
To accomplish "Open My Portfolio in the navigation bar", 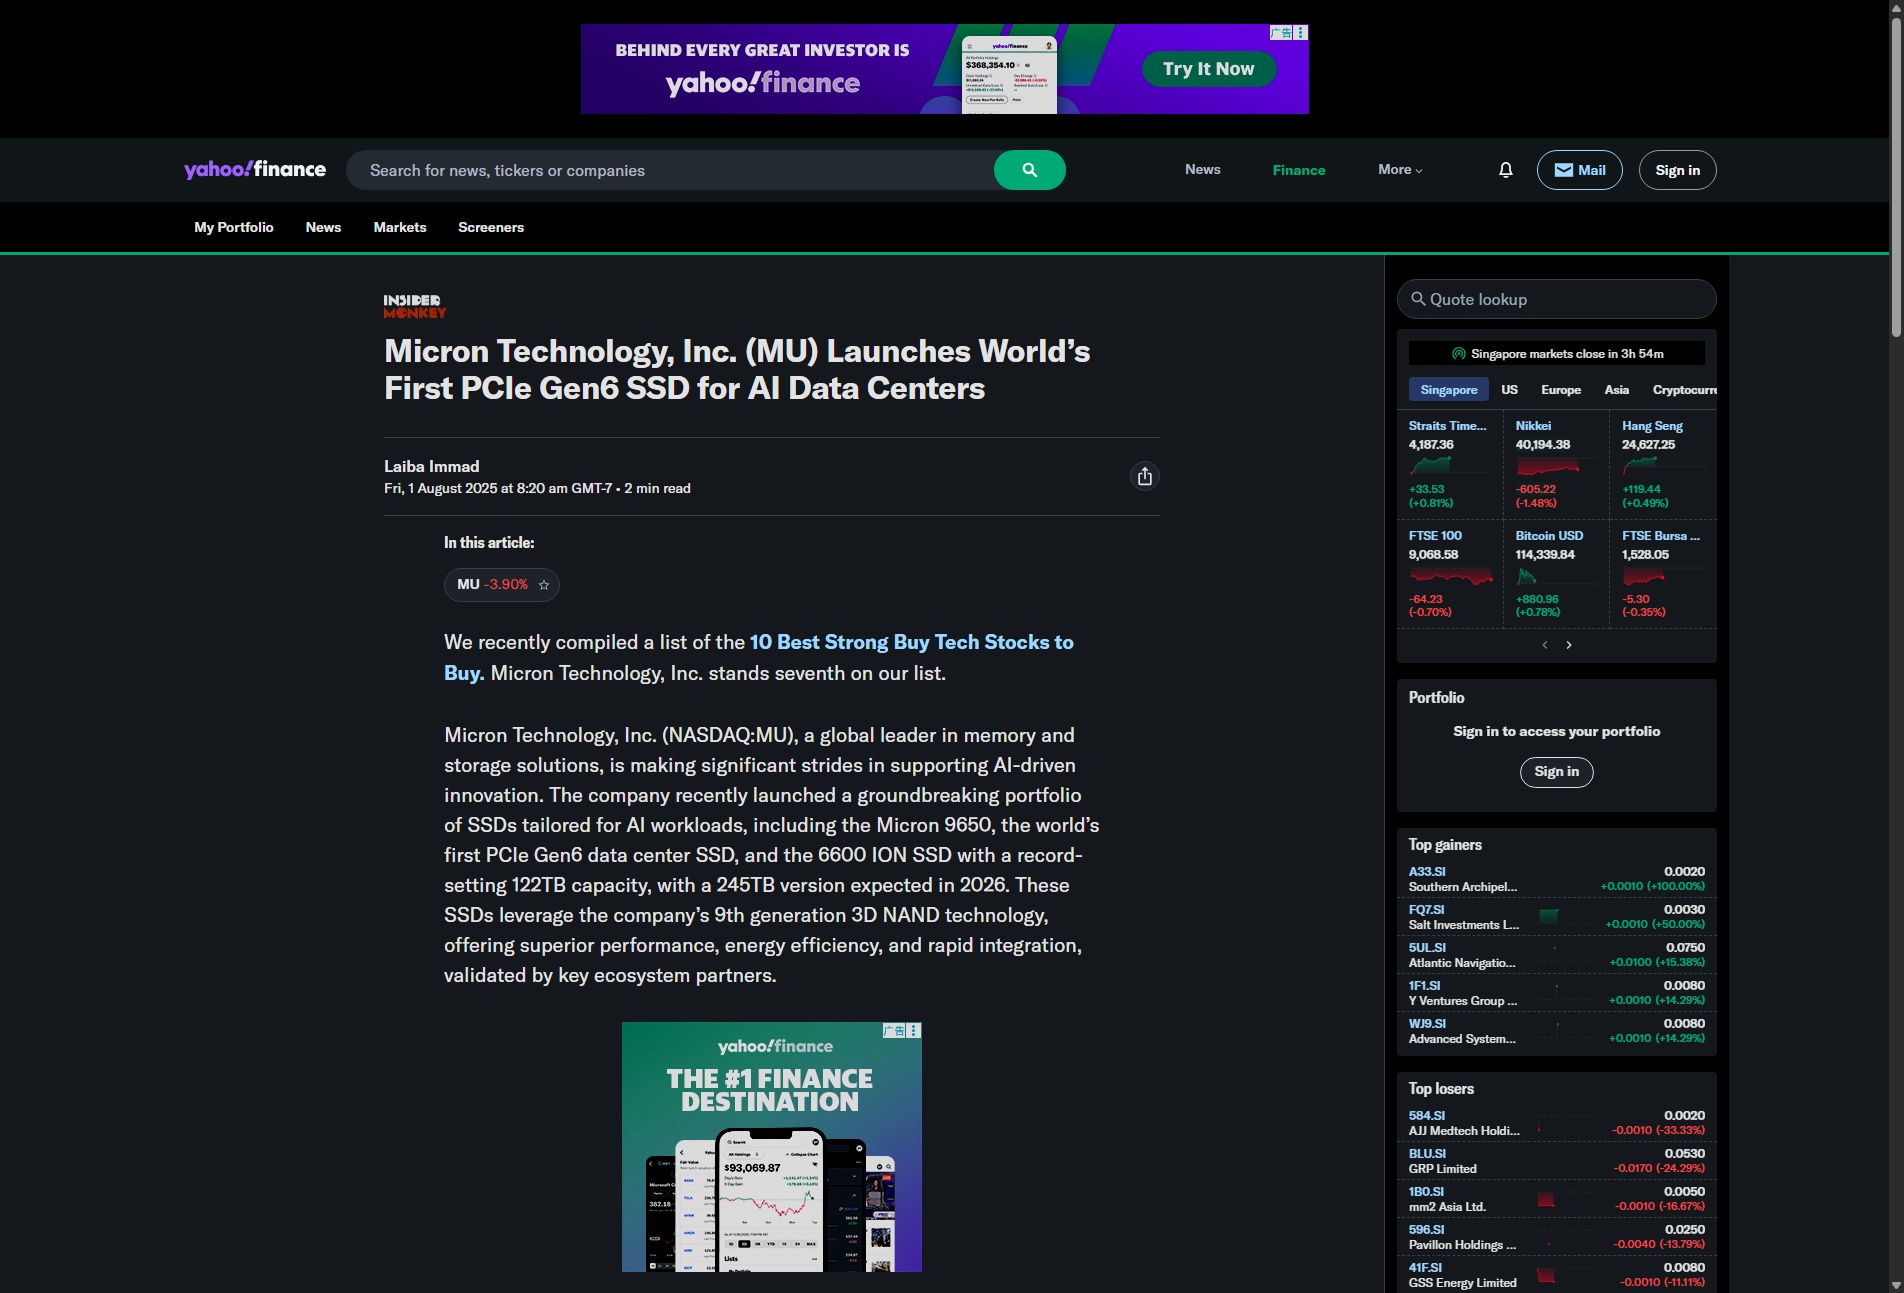I will click(x=234, y=227).
